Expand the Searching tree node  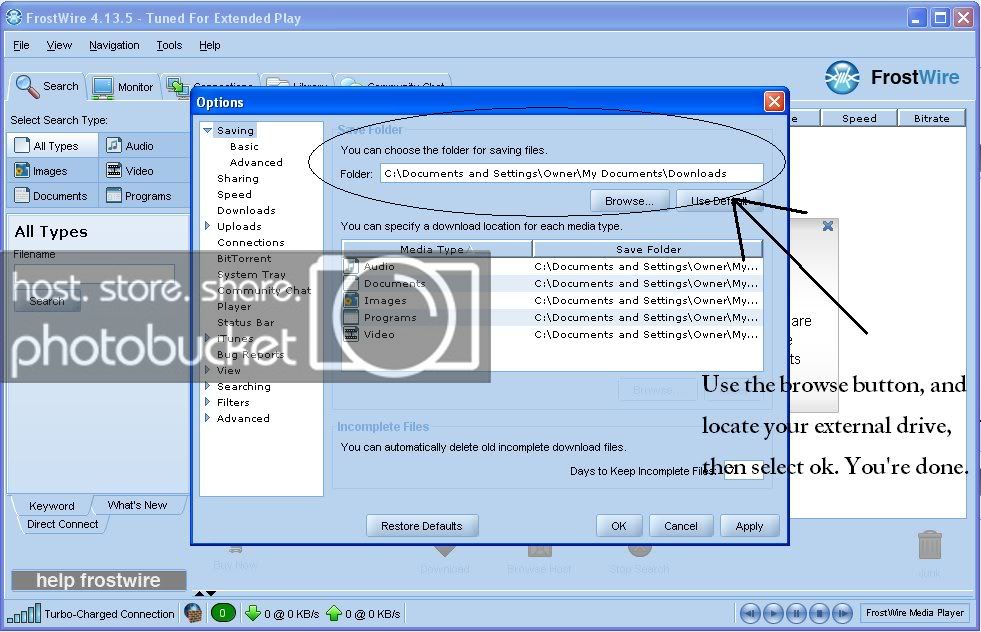coord(208,386)
